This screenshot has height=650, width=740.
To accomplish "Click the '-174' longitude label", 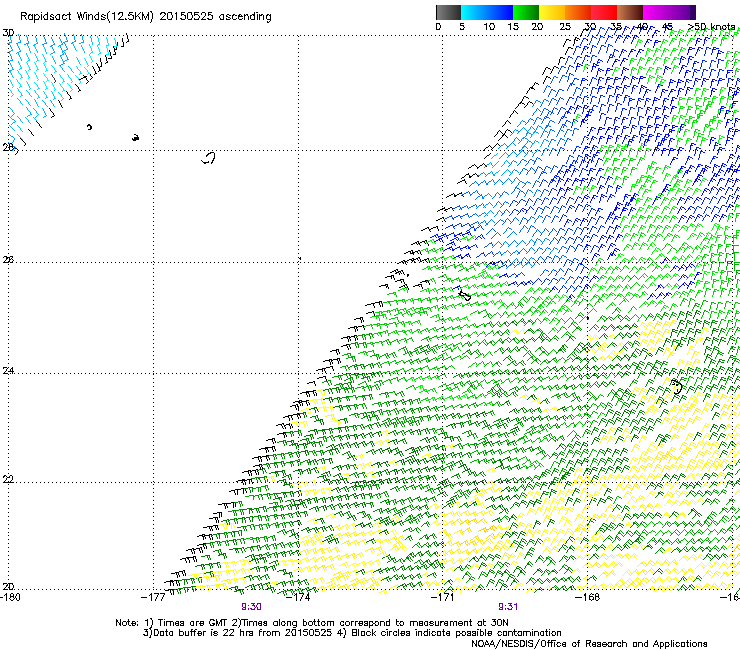I will (298, 597).
